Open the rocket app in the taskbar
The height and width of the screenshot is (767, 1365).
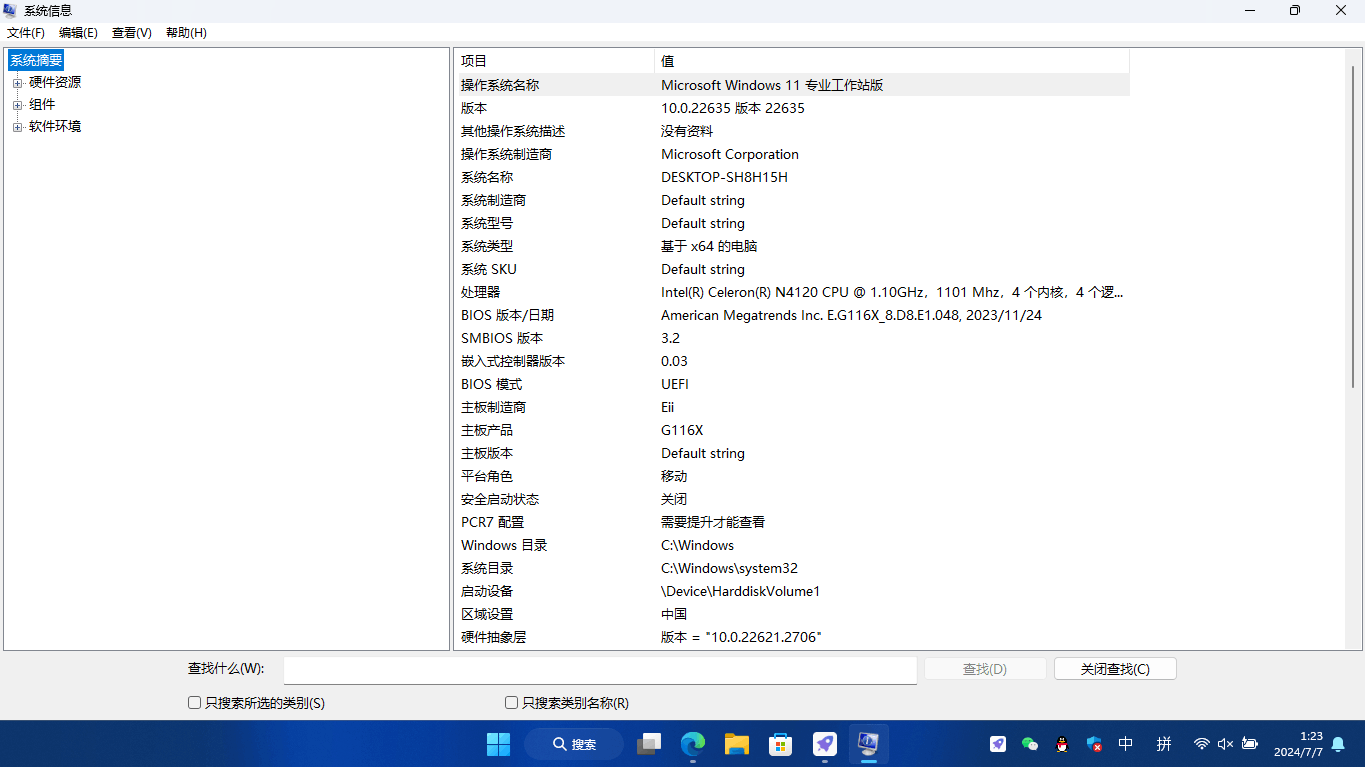(x=825, y=744)
